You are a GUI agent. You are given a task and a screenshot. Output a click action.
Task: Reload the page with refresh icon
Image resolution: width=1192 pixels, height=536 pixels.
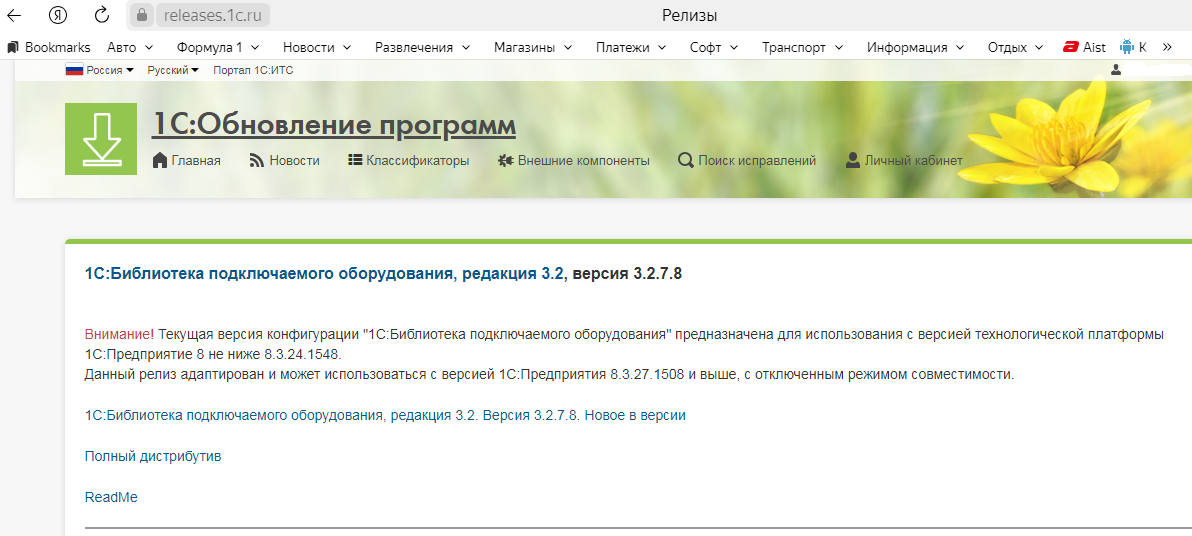point(102,15)
